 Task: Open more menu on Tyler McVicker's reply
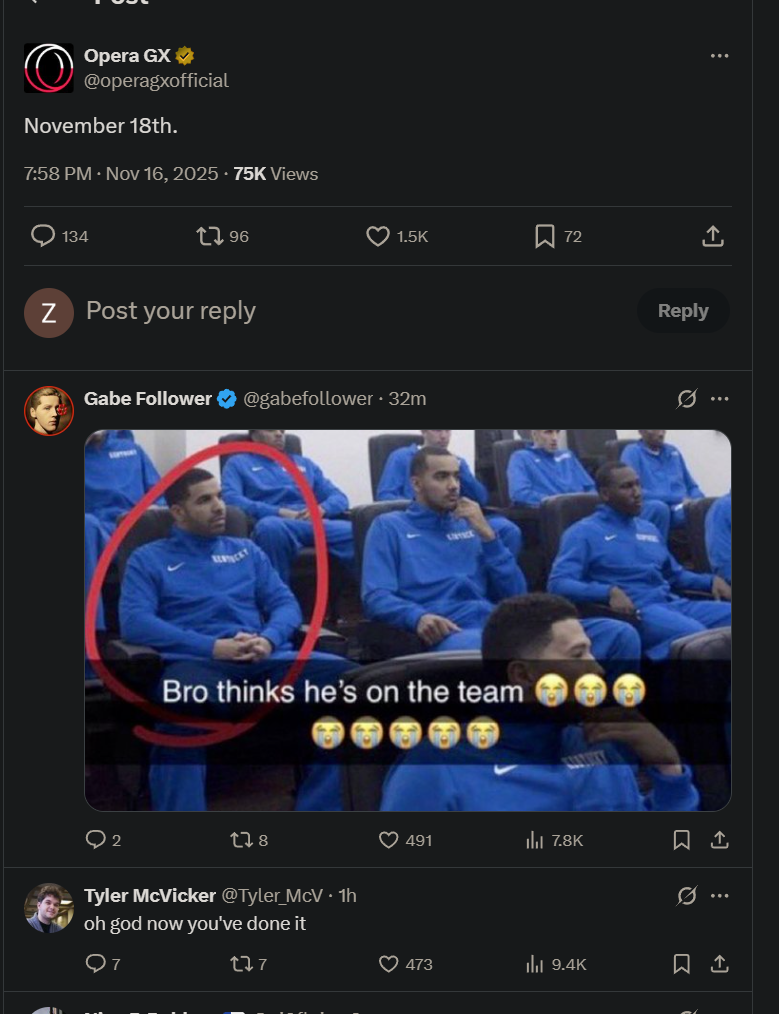[x=719, y=896]
